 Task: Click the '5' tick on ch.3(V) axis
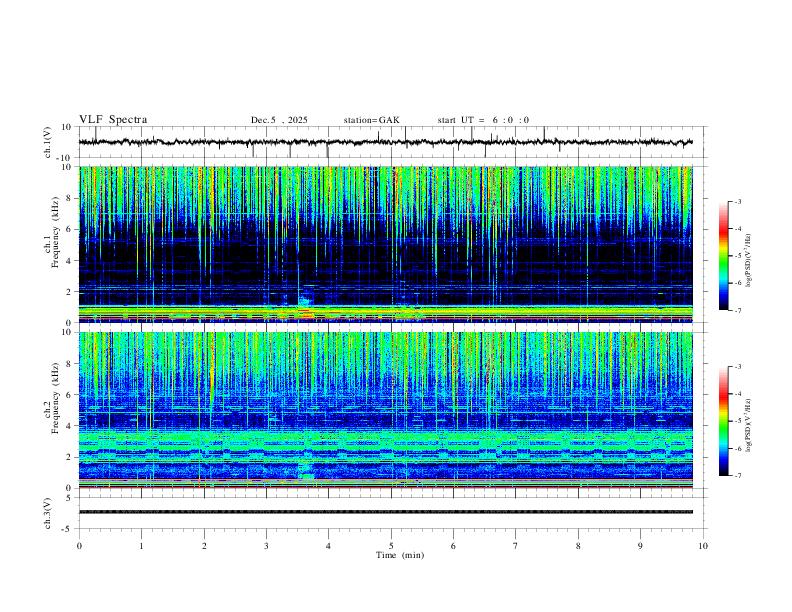click(x=70, y=497)
